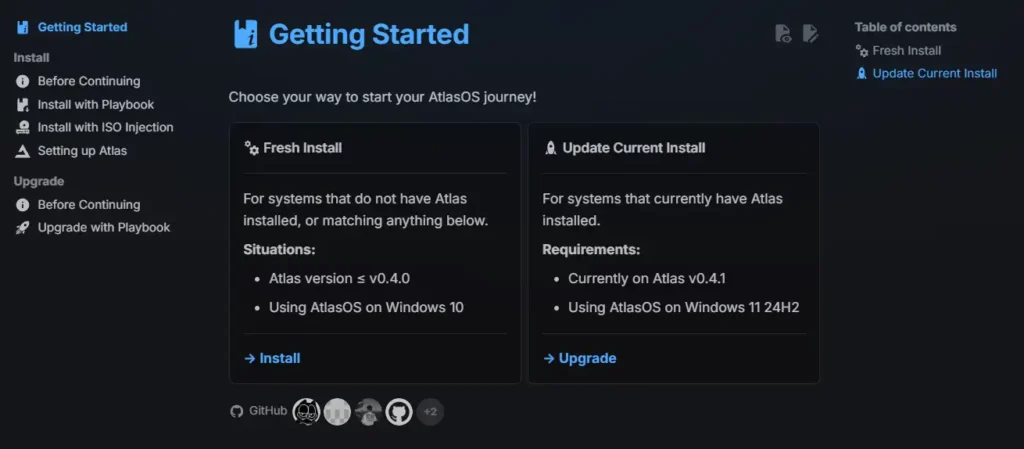Click the view source page icon
1024x449 pixels.
pyautogui.click(x=784, y=34)
